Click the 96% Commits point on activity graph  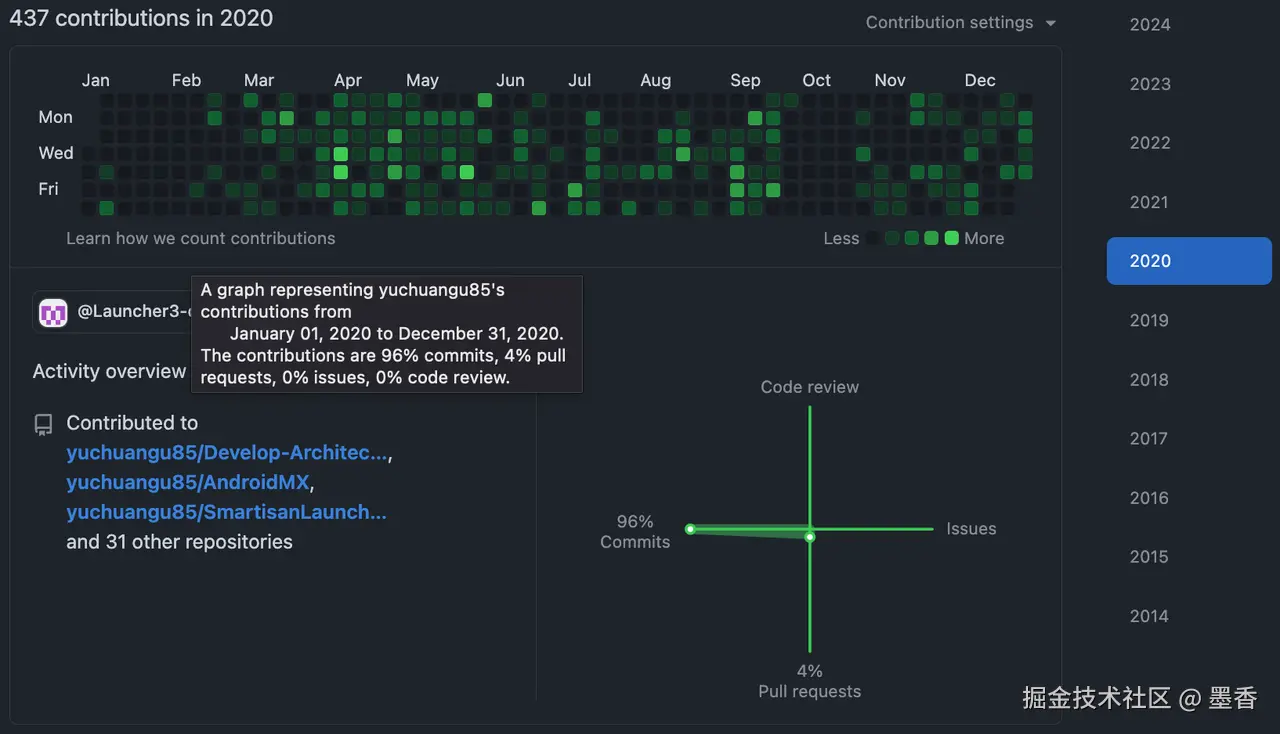click(x=690, y=529)
